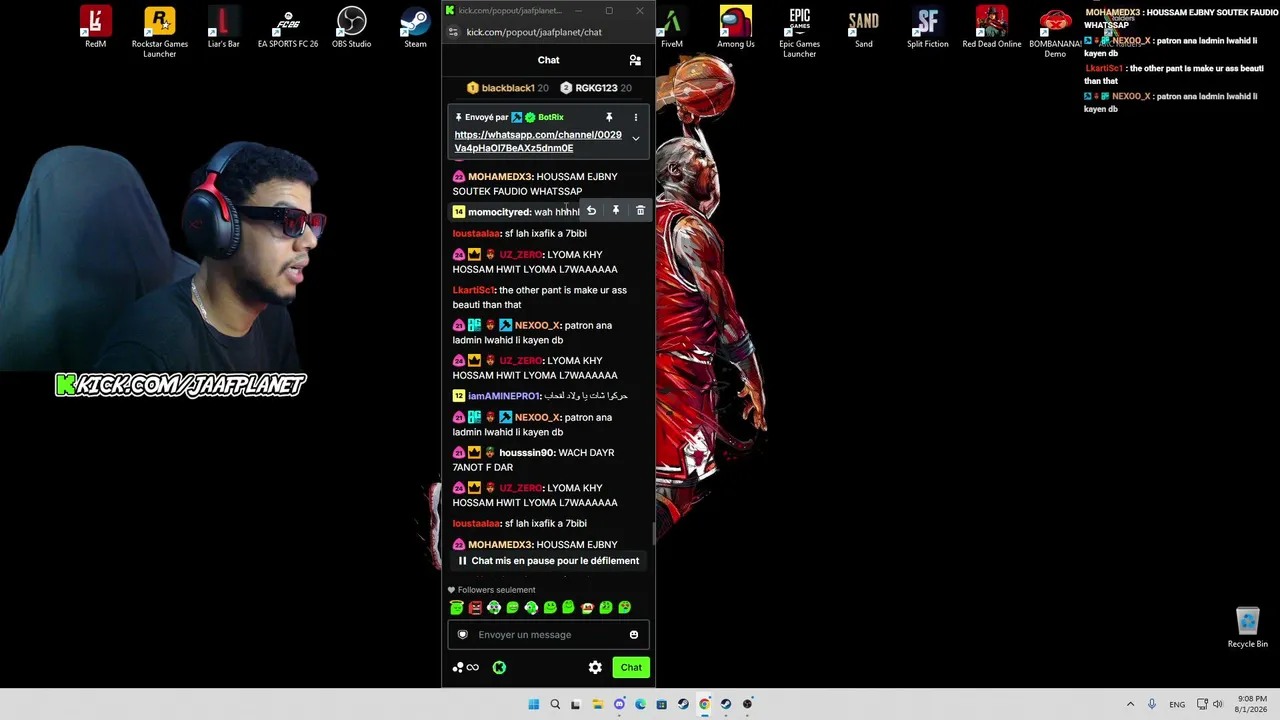Open the Windows Start menu

click(x=533, y=704)
